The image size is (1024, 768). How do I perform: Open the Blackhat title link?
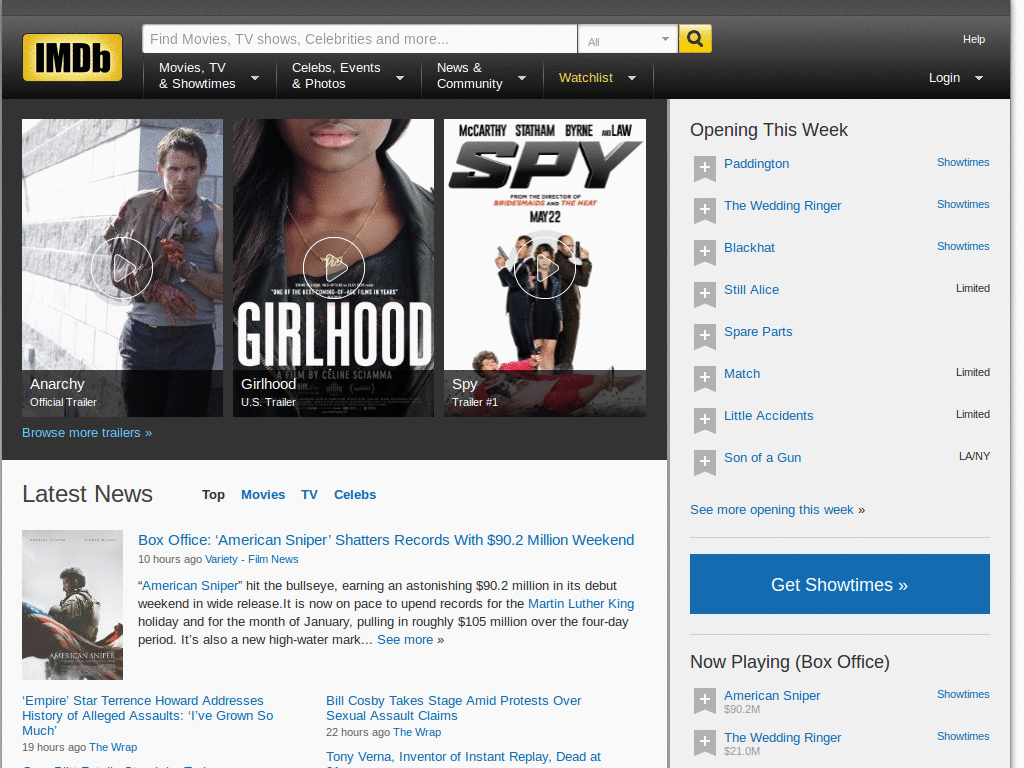click(x=749, y=248)
